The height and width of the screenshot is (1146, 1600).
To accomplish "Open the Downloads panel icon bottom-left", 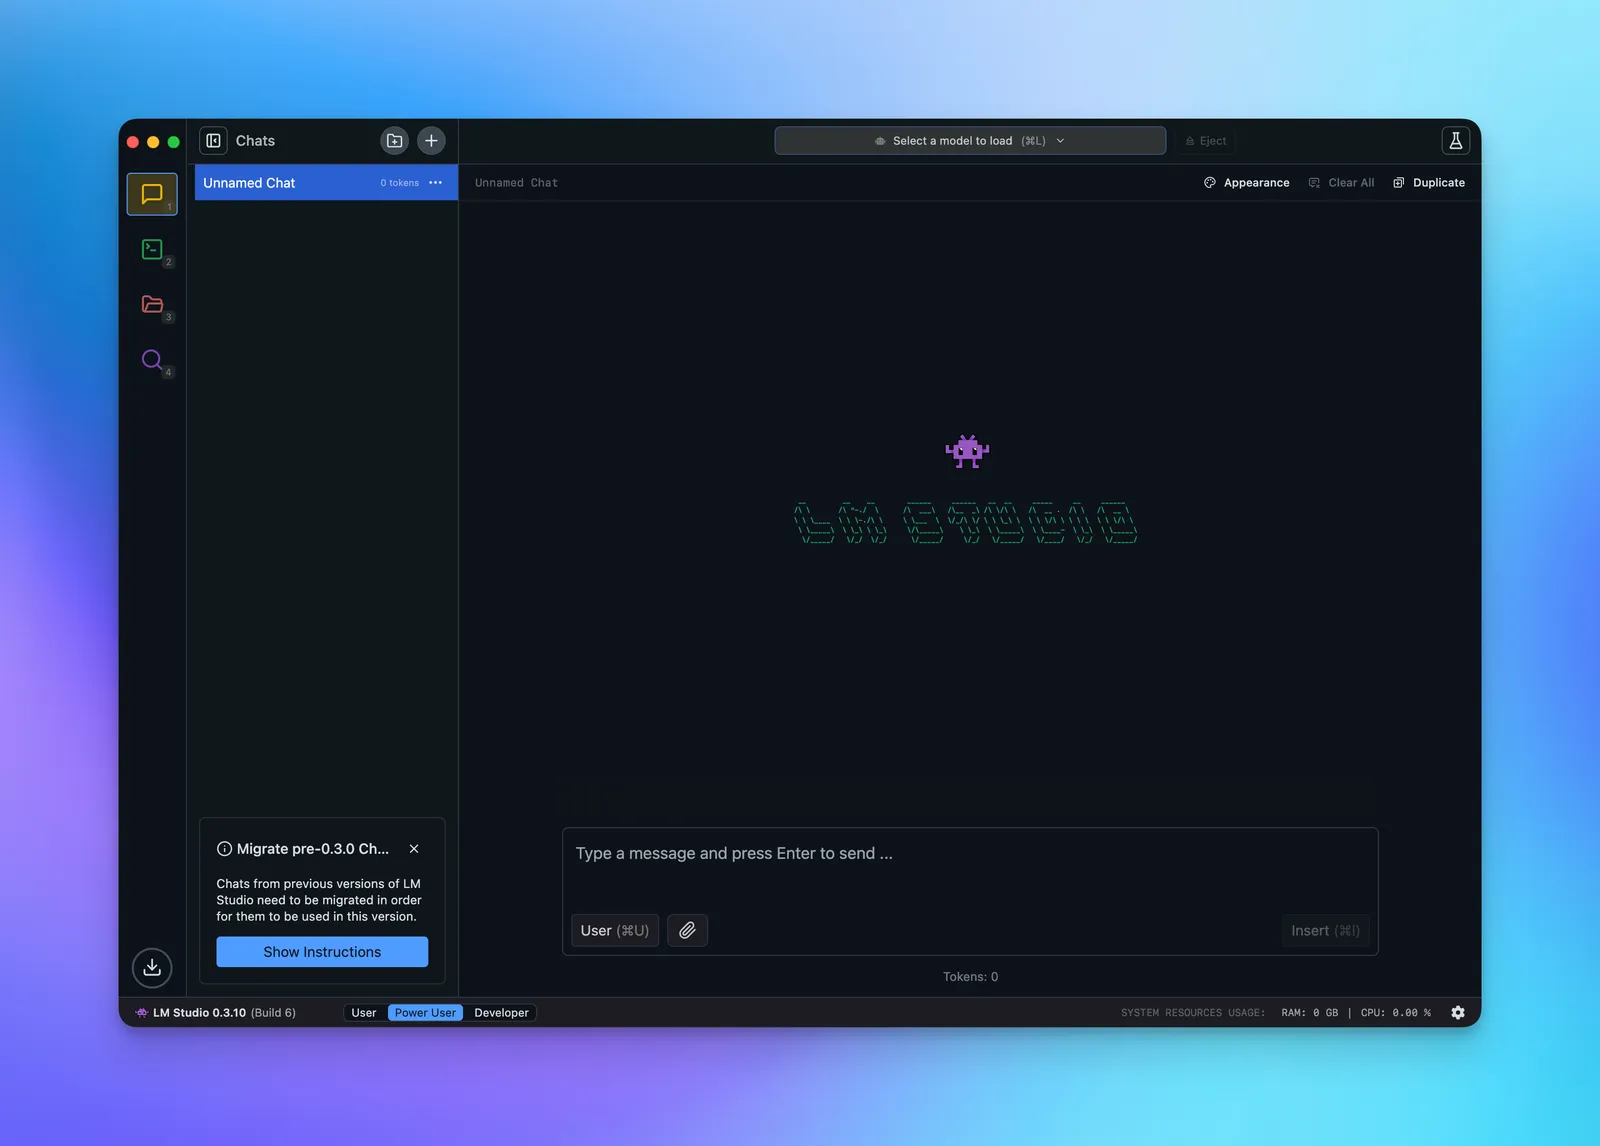I will (x=152, y=967).
